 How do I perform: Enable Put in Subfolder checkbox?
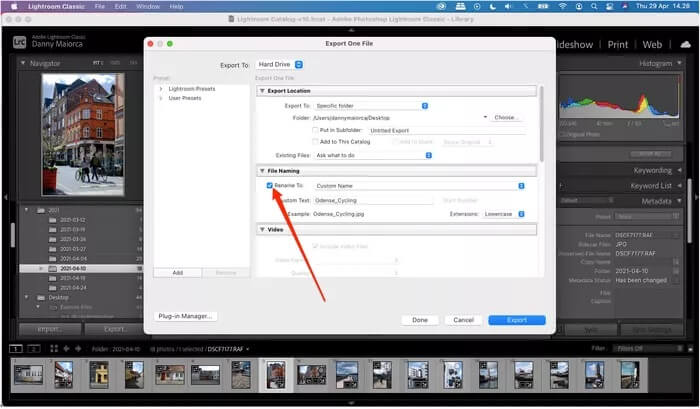pyautogui.click(x=315, y=130)
